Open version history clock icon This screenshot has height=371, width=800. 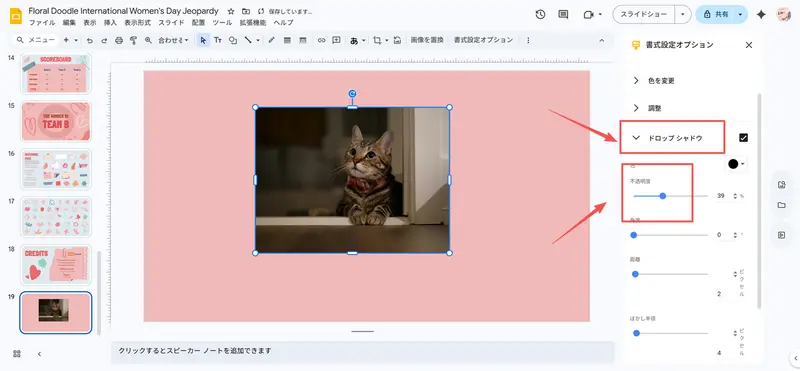540,14
